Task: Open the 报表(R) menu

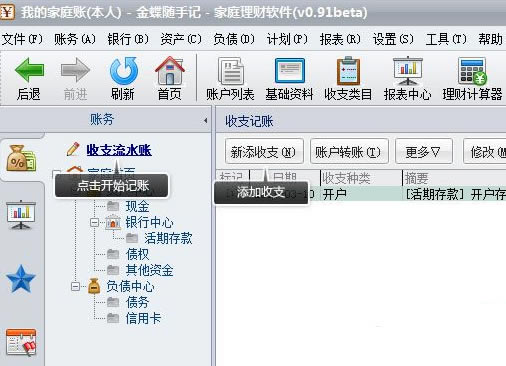Action: click(x=340, y=39)
